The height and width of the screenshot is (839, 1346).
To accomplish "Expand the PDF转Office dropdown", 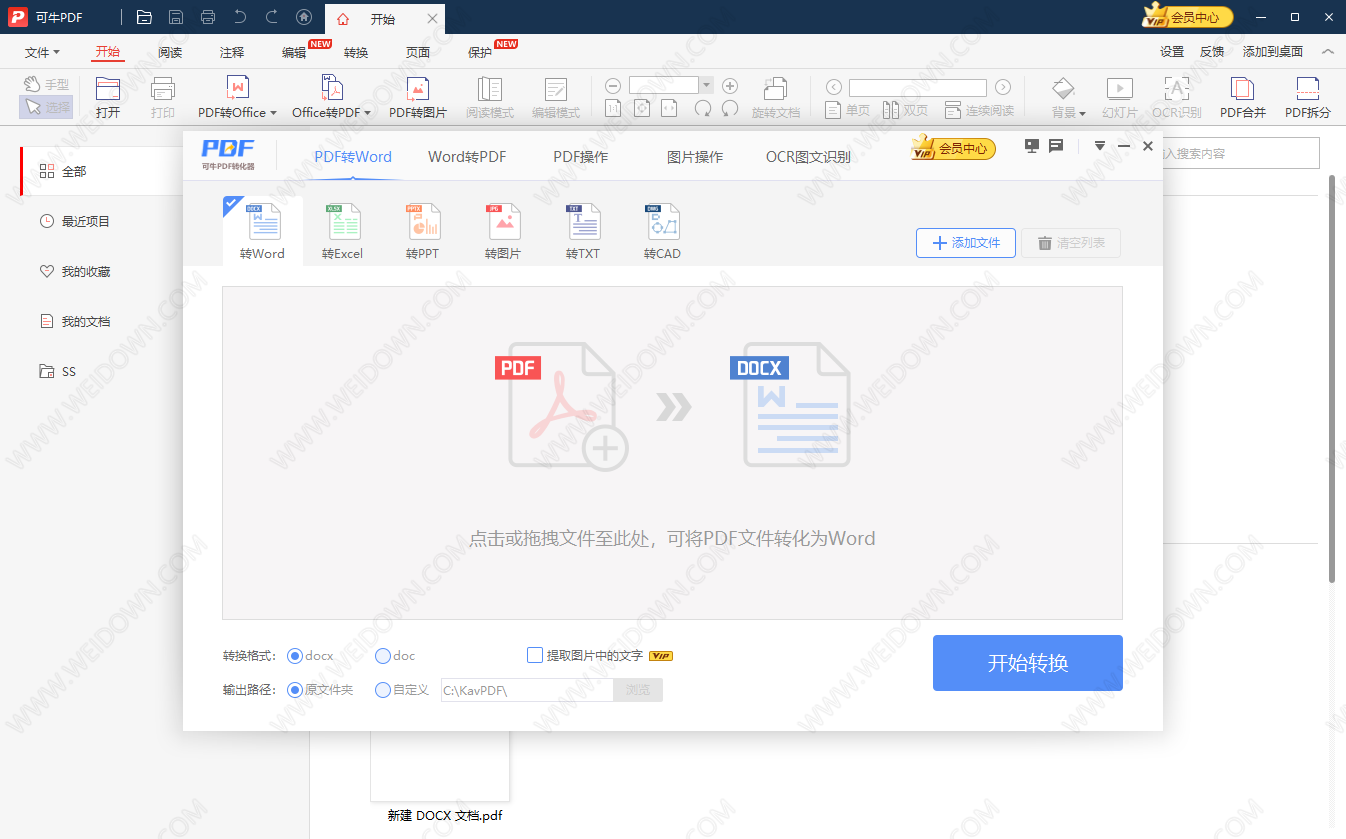I will click(273, 113).
